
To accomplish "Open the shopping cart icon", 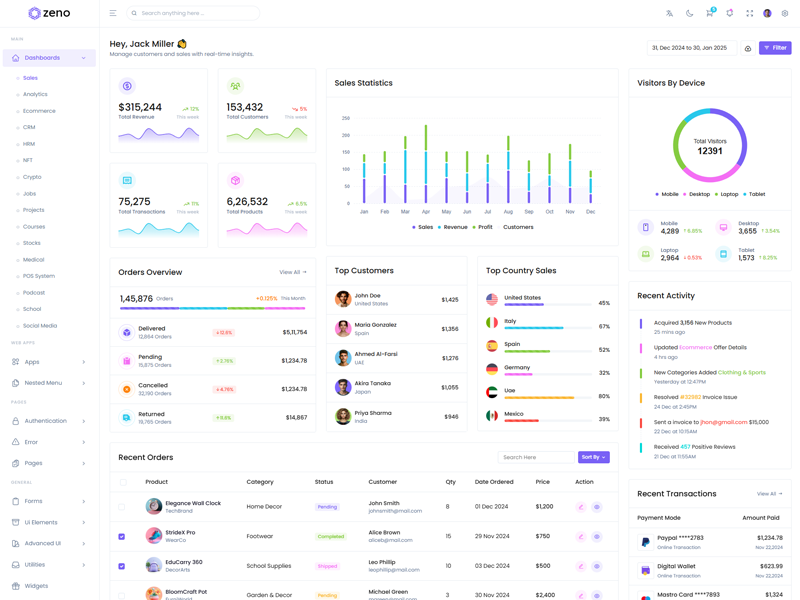I will pos(709,13).
